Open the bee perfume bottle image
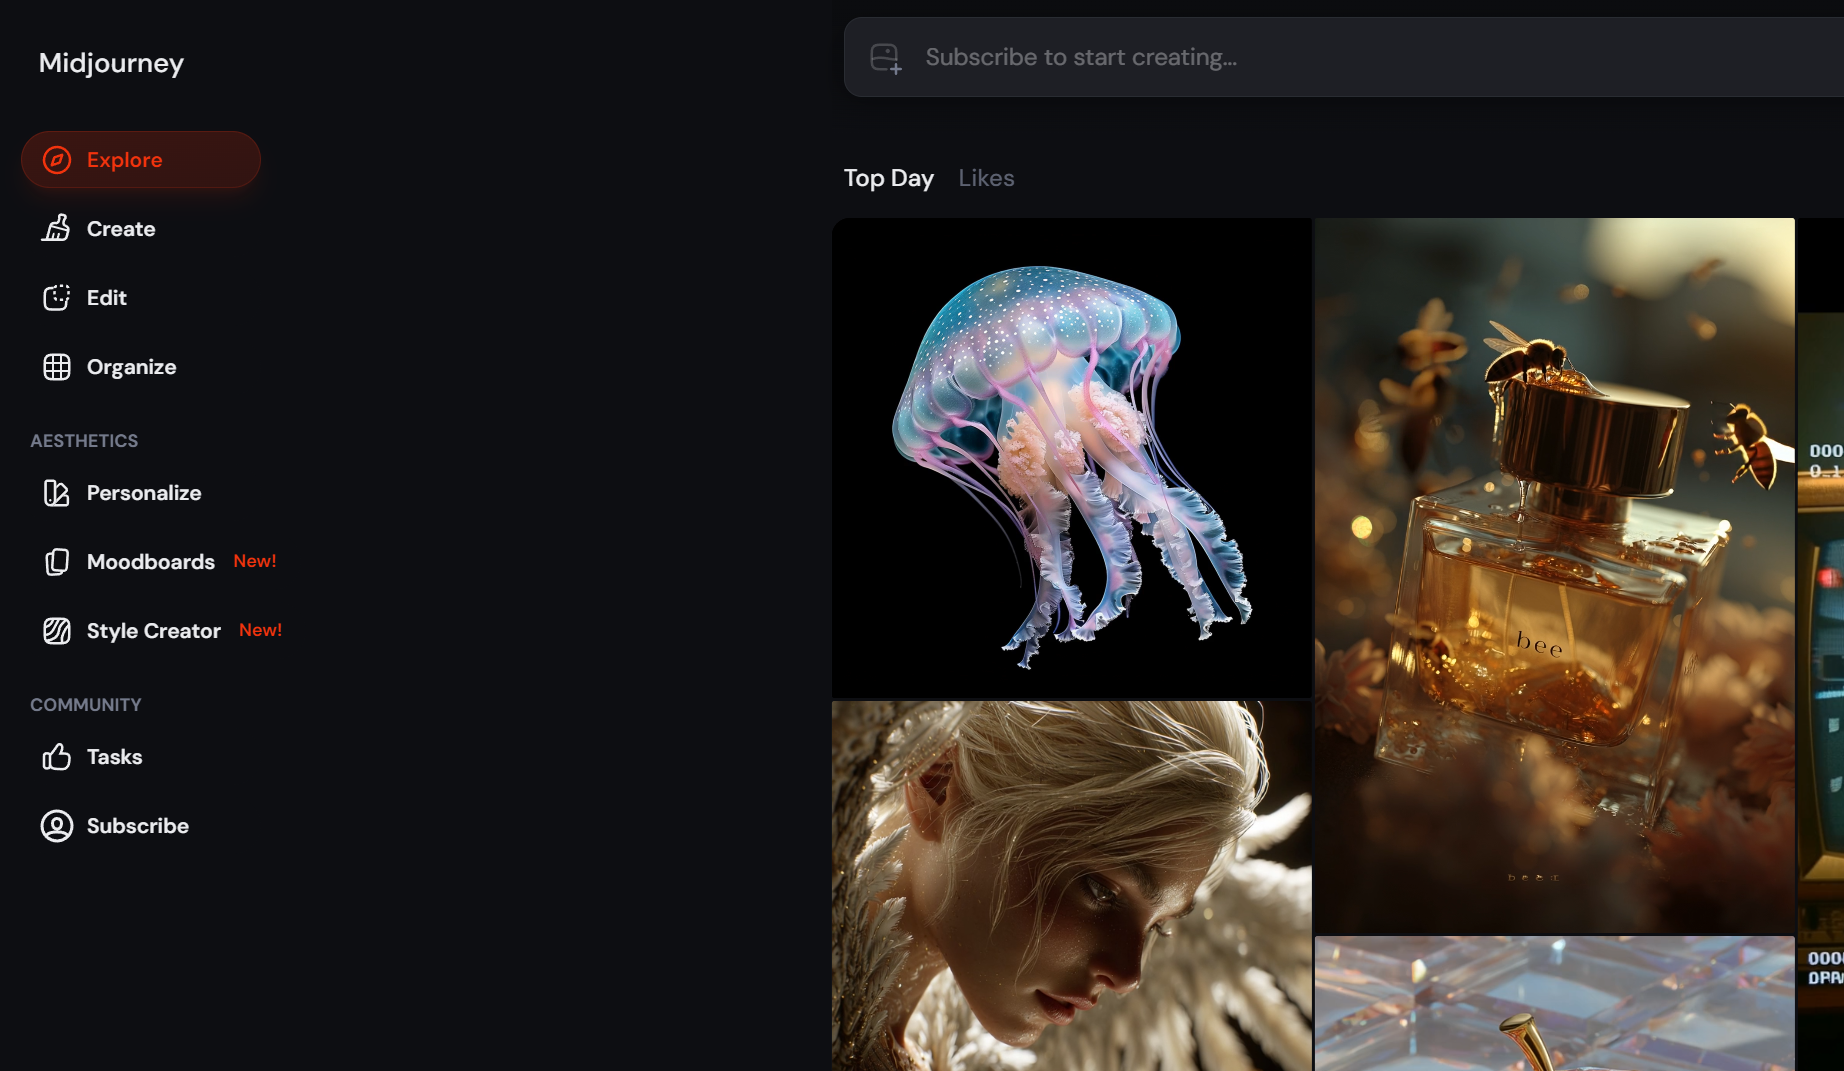The image size is (1844, 1071). point(1554,575)
